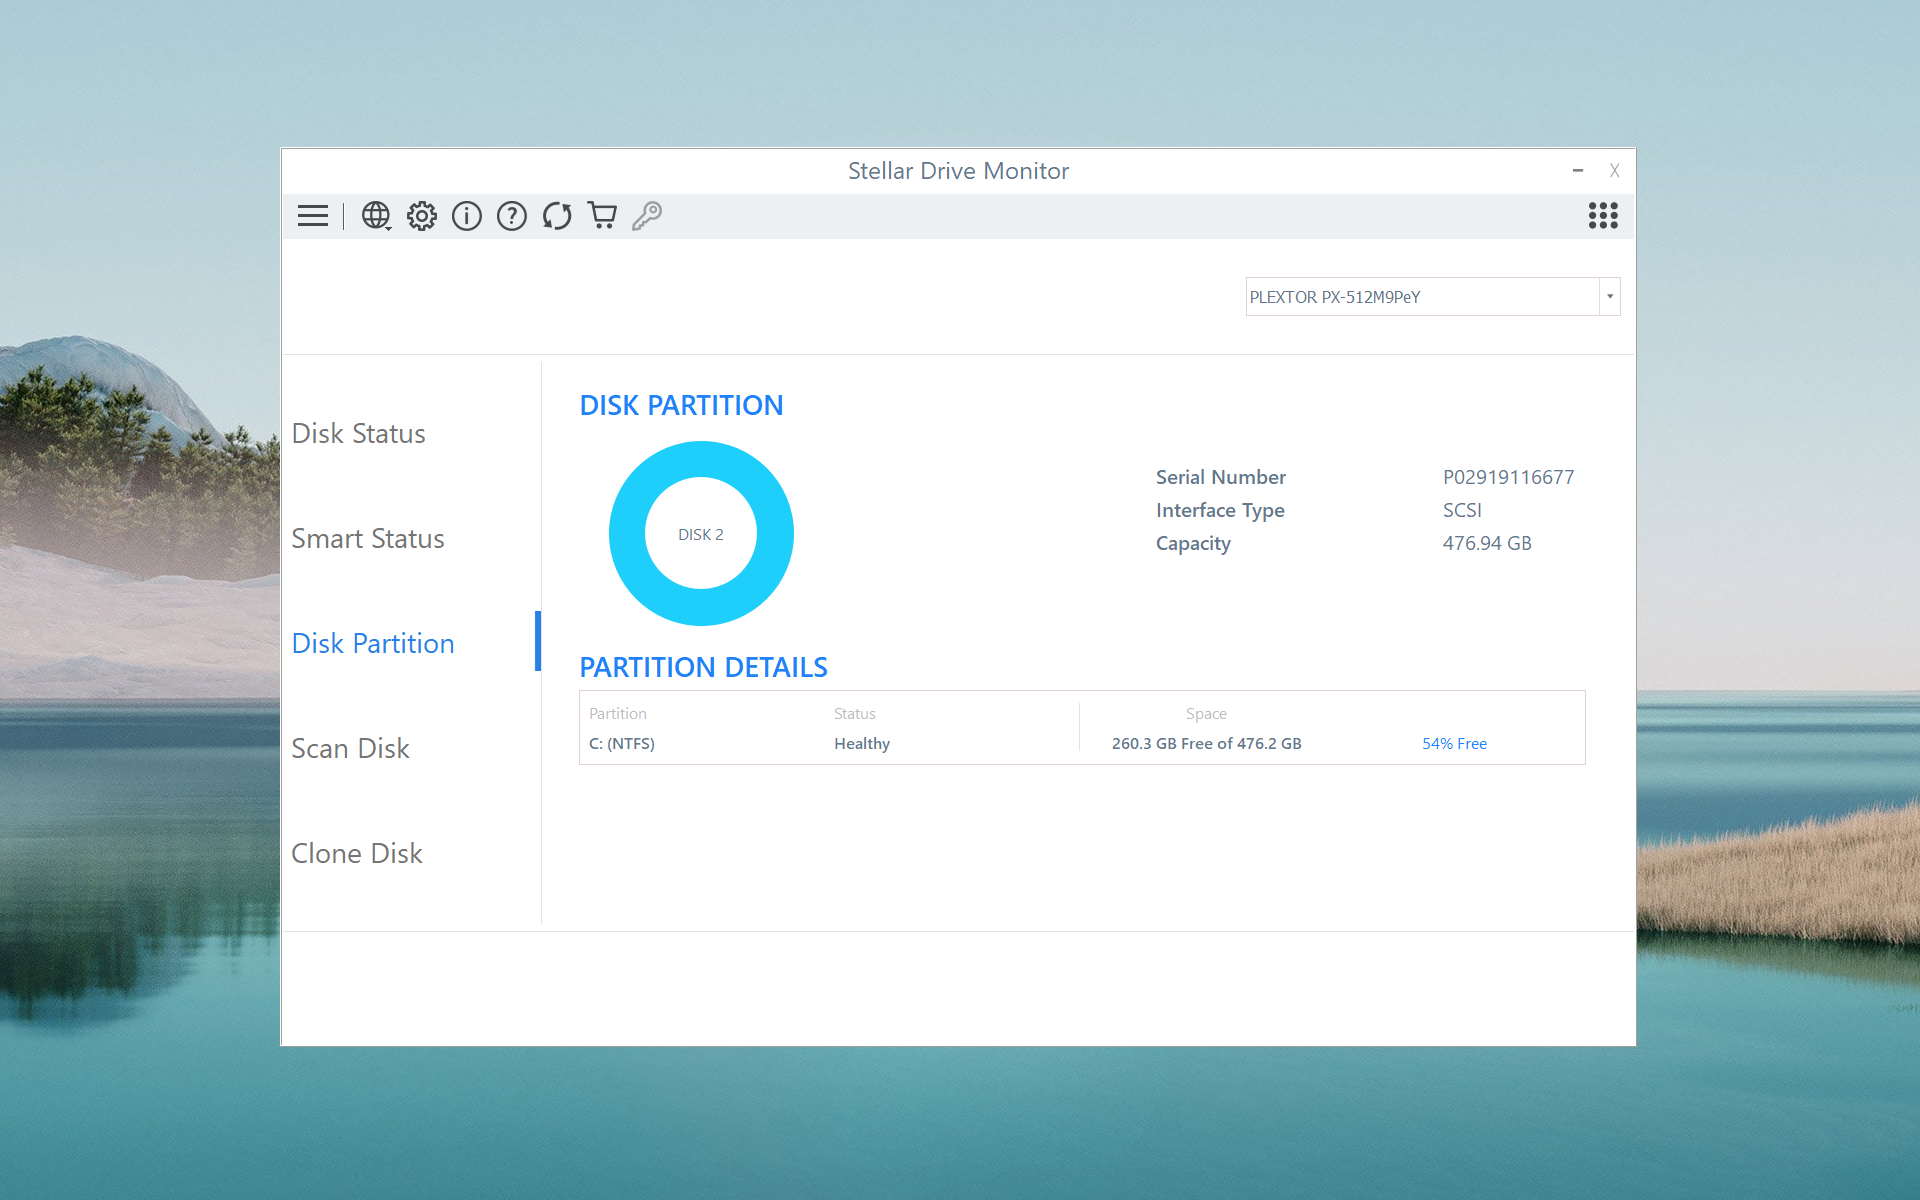
Task: Click the globe language icon
Action: 376,216
